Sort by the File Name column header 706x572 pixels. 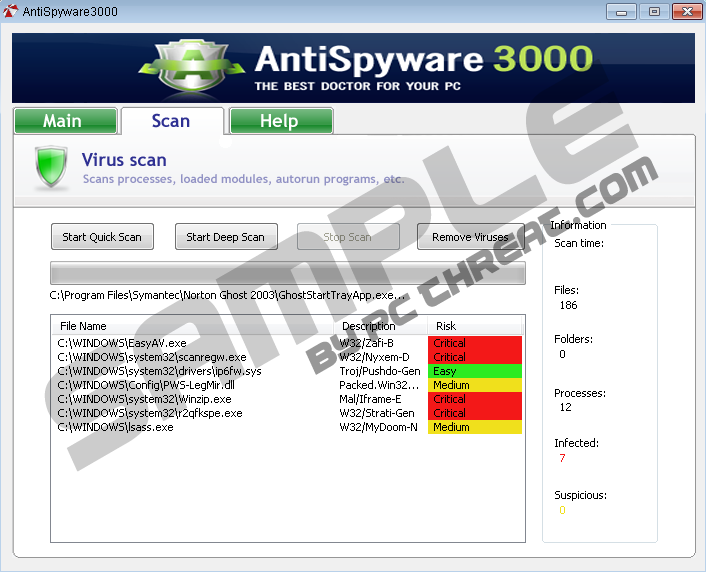click(193, 326)
